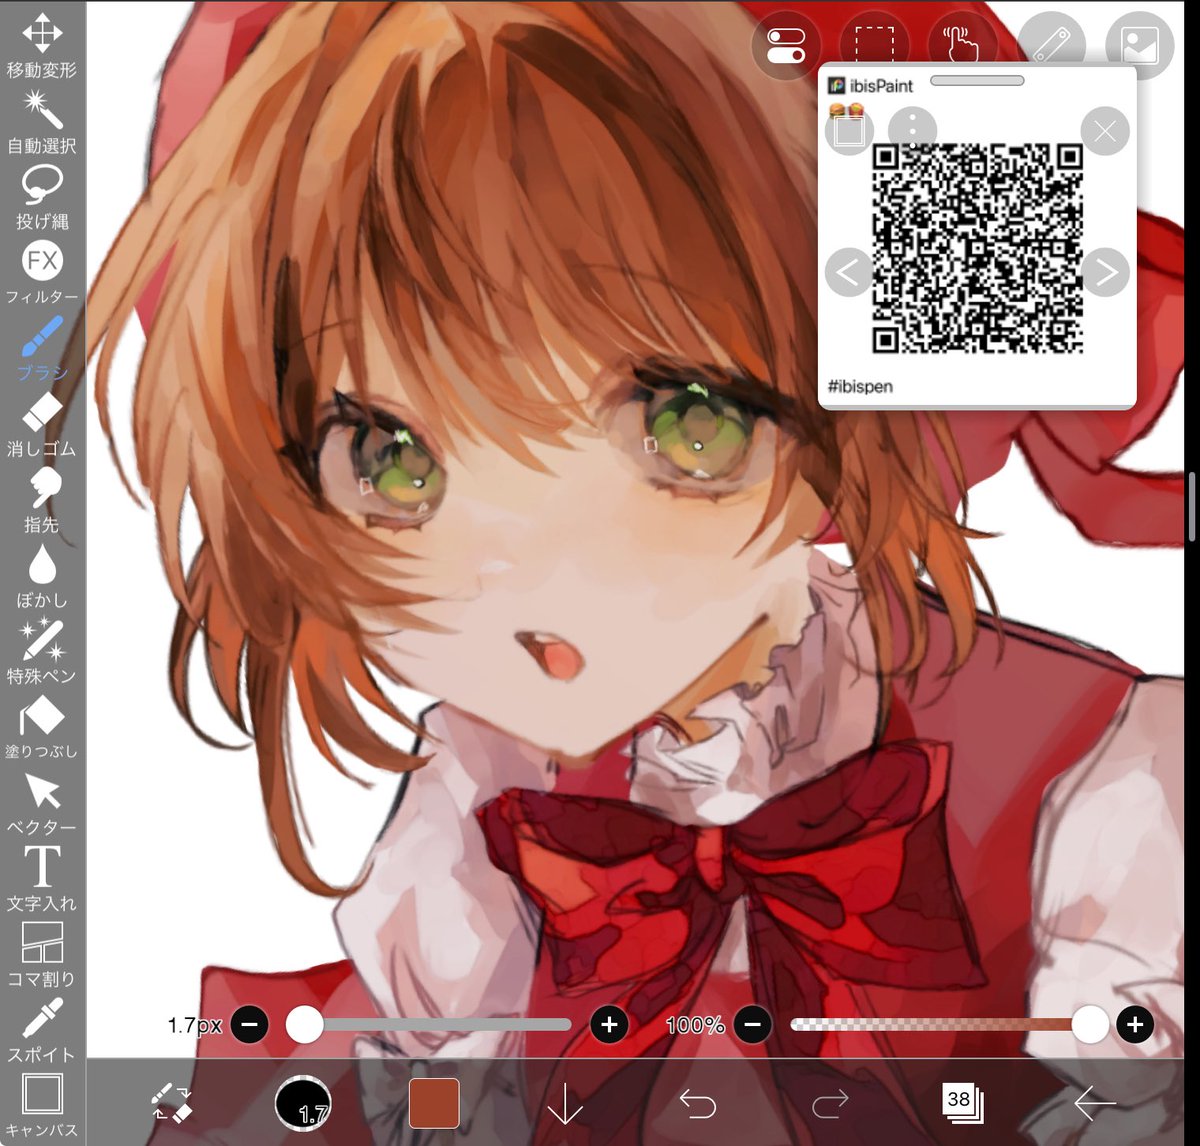Select the Eraser (消しゴム) tool
1200x1146 pixels.
[x=42, y=424]
